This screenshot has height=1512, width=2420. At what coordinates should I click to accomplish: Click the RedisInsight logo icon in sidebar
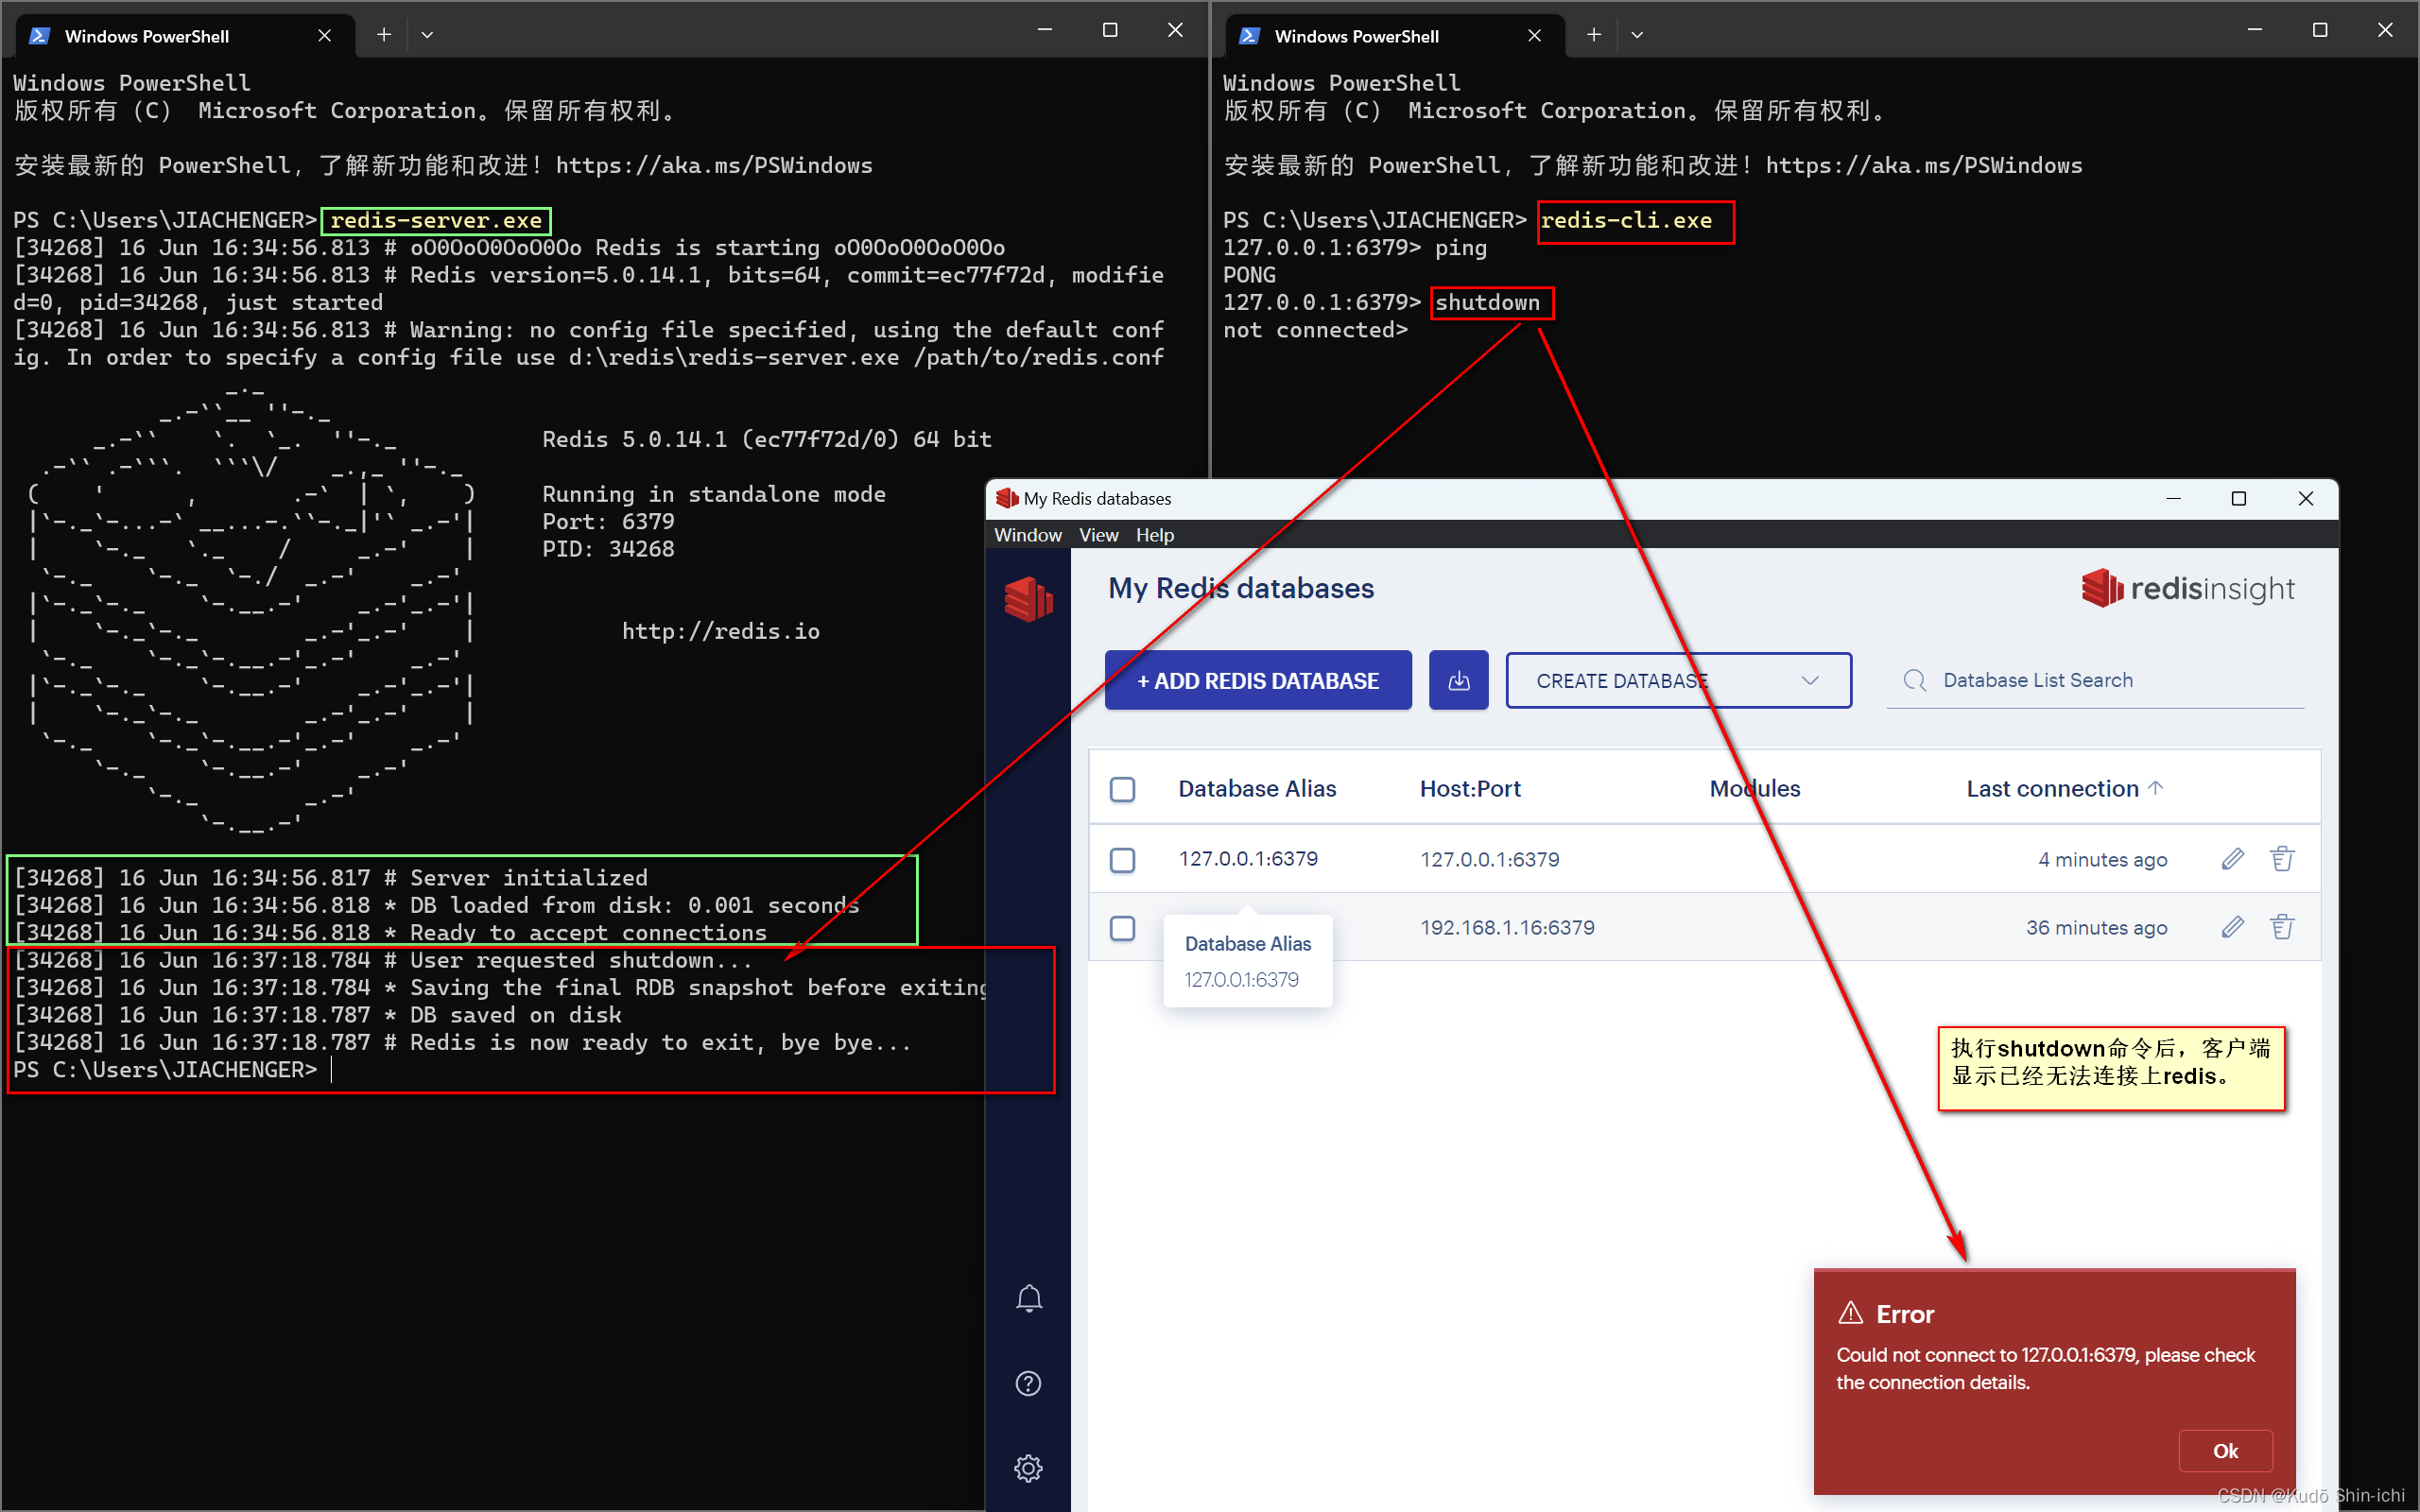tap(1028, 599)
